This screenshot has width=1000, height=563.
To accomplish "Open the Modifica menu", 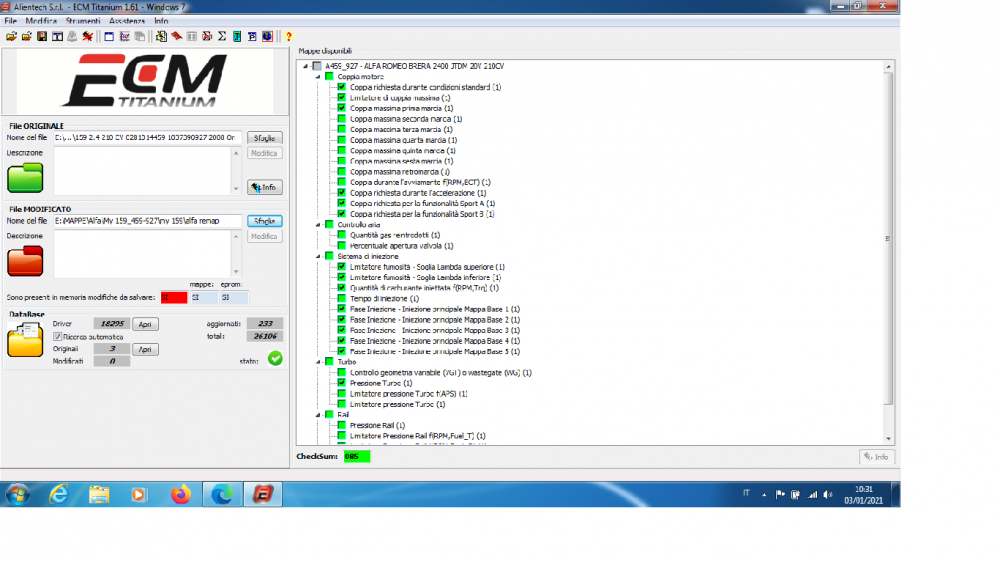I will coord(41,21).
